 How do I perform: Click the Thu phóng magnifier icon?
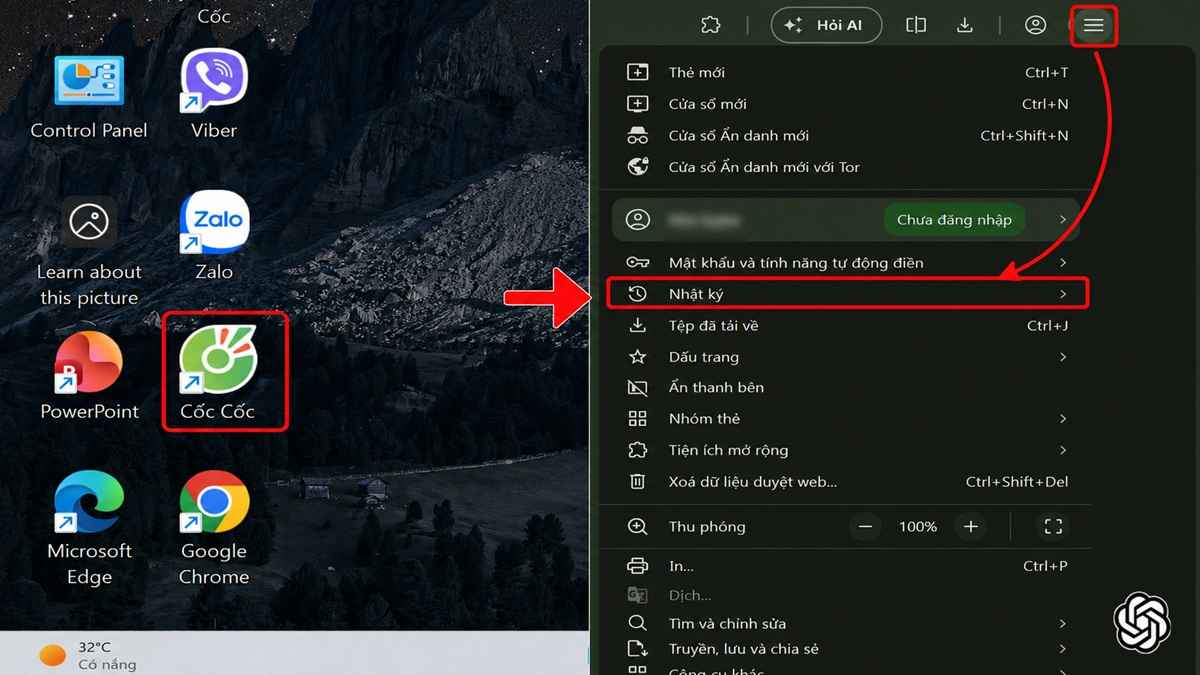tap(637, 526)
